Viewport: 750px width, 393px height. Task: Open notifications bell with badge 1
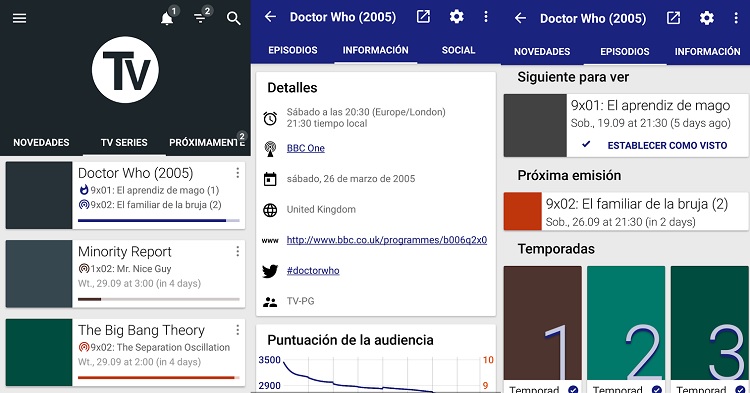click(167, 18)
